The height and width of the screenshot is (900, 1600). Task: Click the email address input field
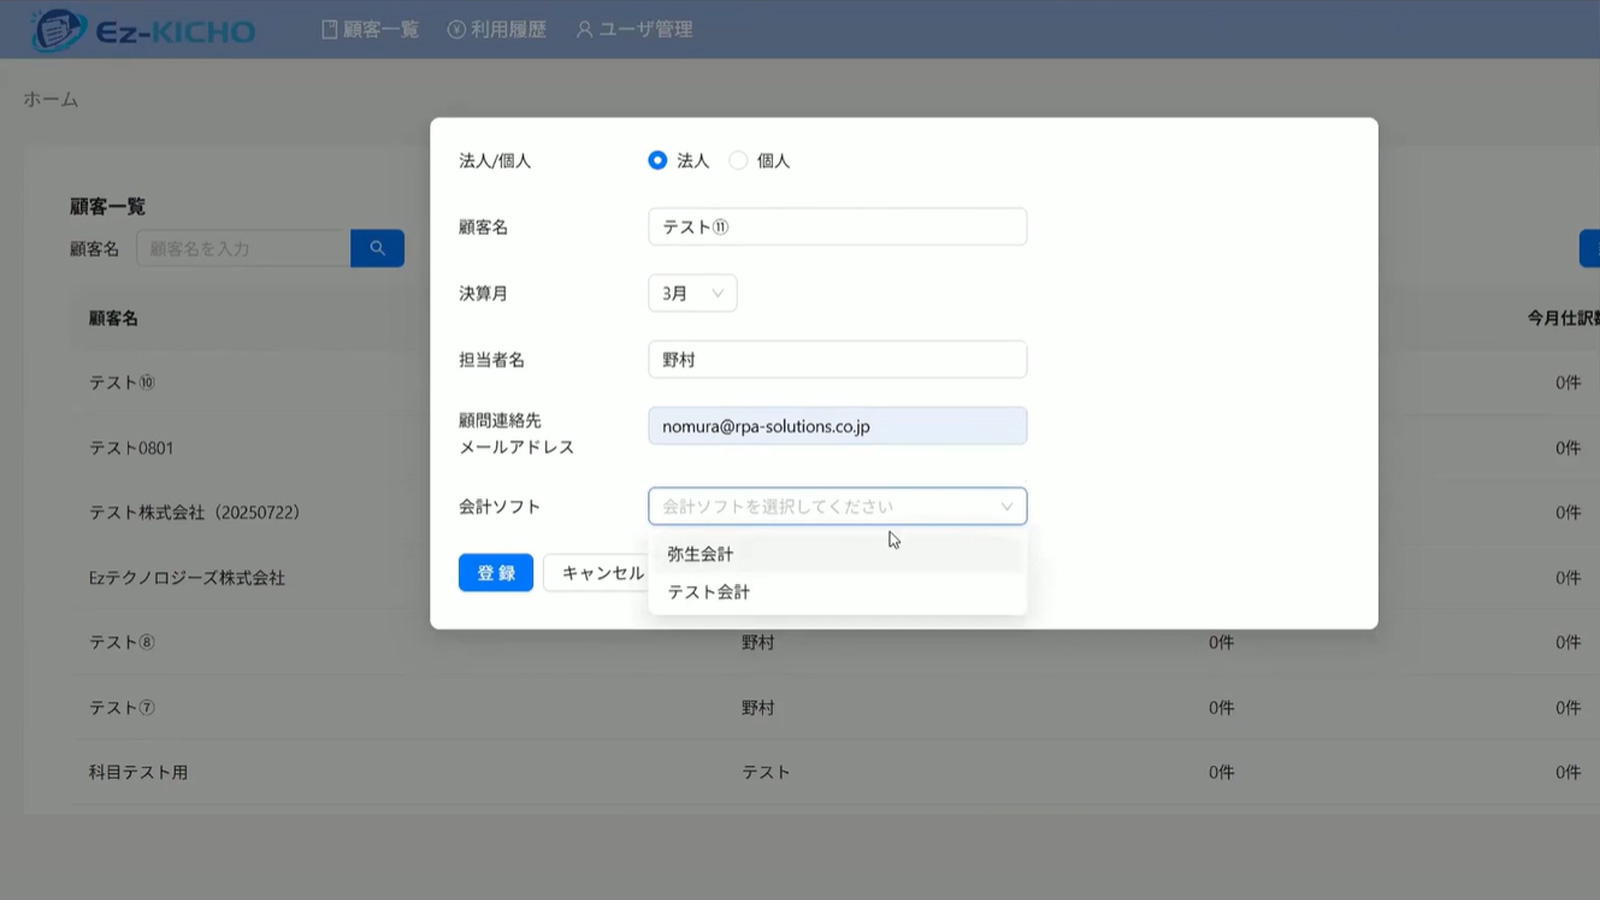point(837,426)
